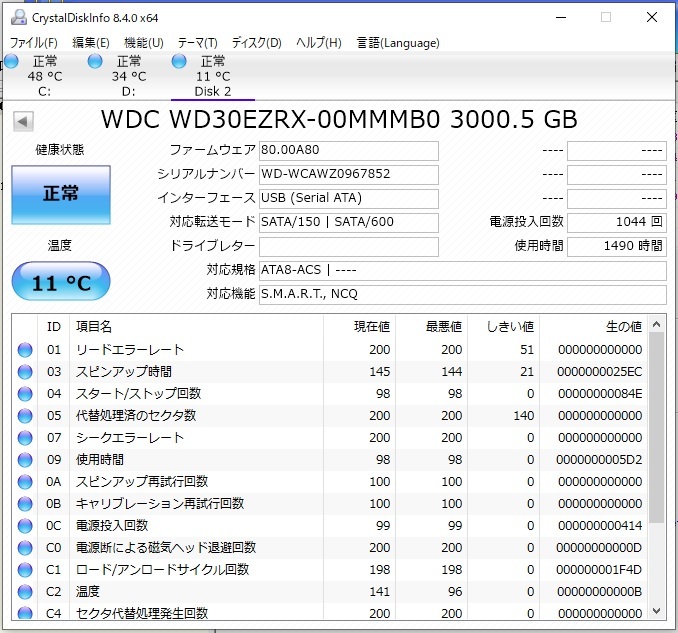678x633 pixels.
Task: Click the CrystalDiskInfo app icon in title bar
Action: point(18,17)
